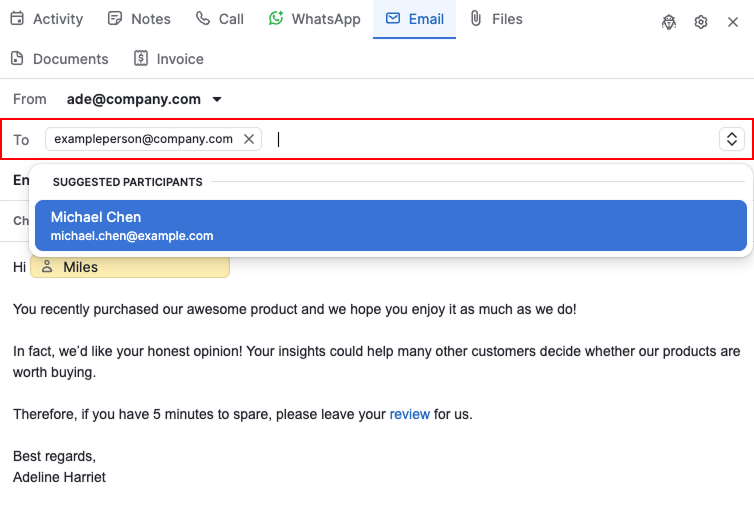Click the Call phone icon
Screen dimensions: 754x520
tap(202, 18)
